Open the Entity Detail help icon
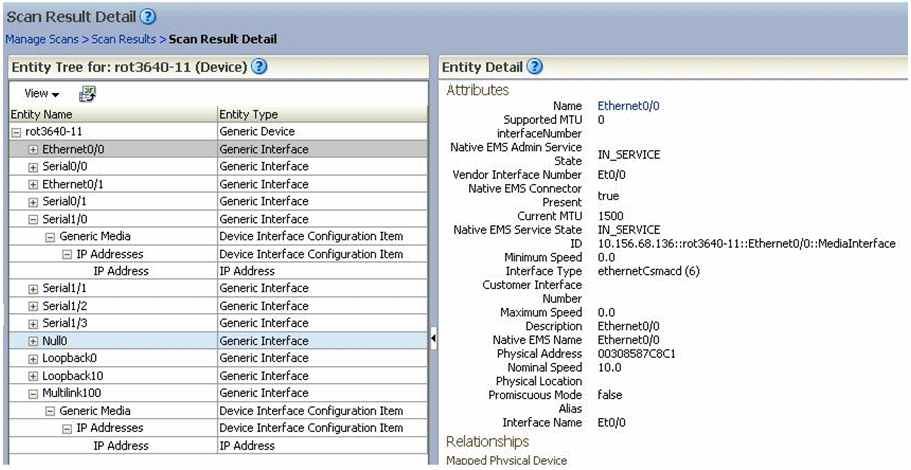 (534, 67)
